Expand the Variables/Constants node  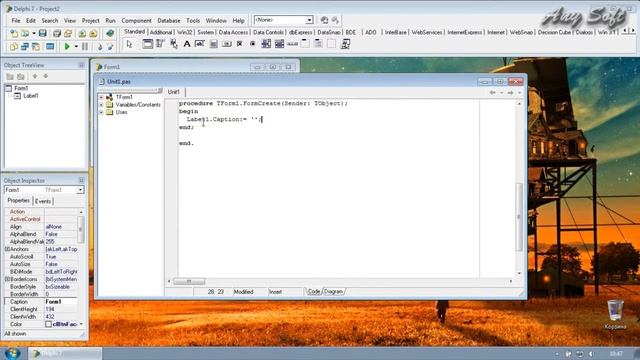101,104
